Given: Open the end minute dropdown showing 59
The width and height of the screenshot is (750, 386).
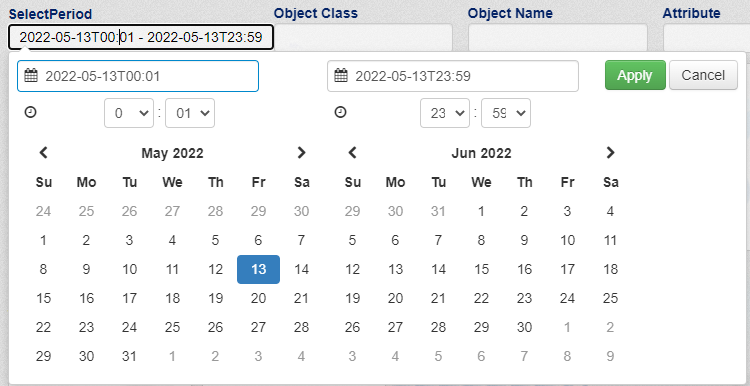Looking at the screenshot, I should pyautogui.click(x=506, y=113).
